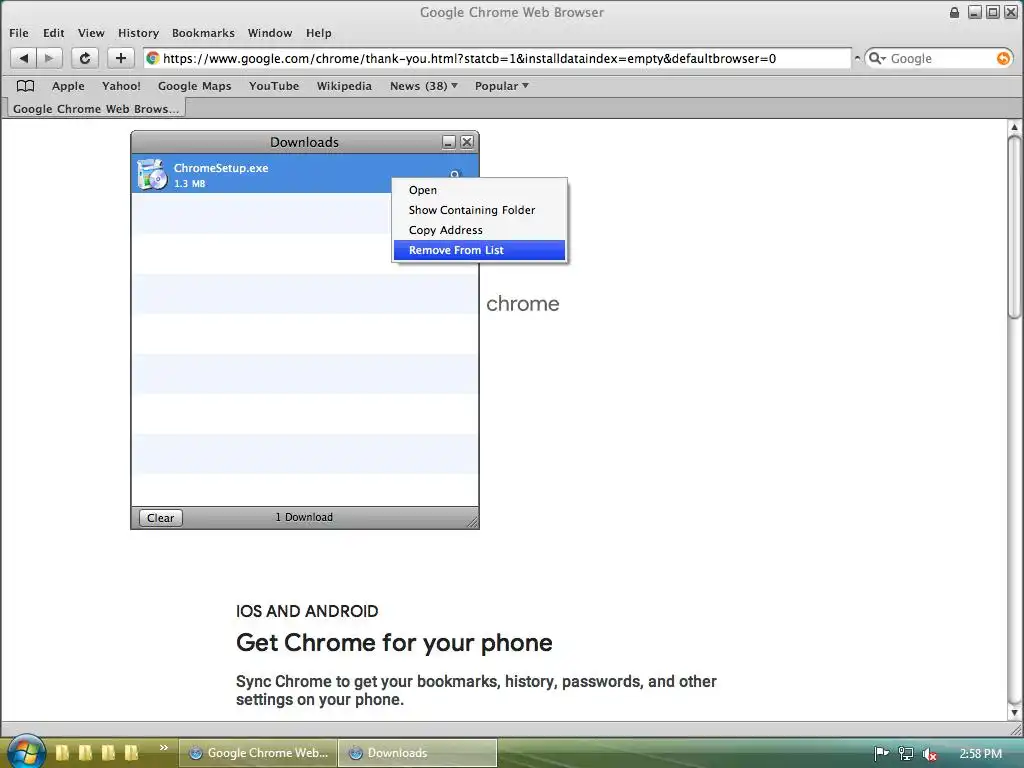Click the Get Chrome for your phone heading

[x=394, y=643]
